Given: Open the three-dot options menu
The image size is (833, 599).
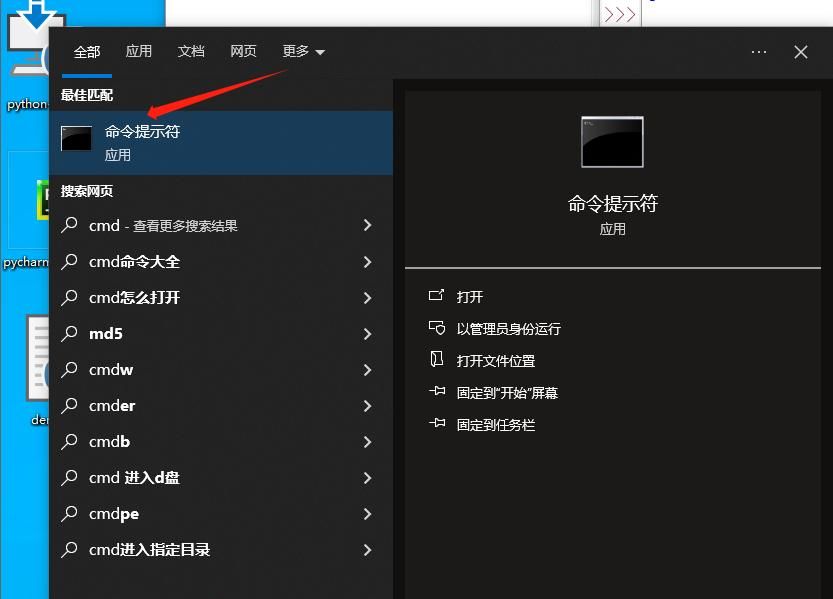Looking at the screenshot, I should [758, 52].
